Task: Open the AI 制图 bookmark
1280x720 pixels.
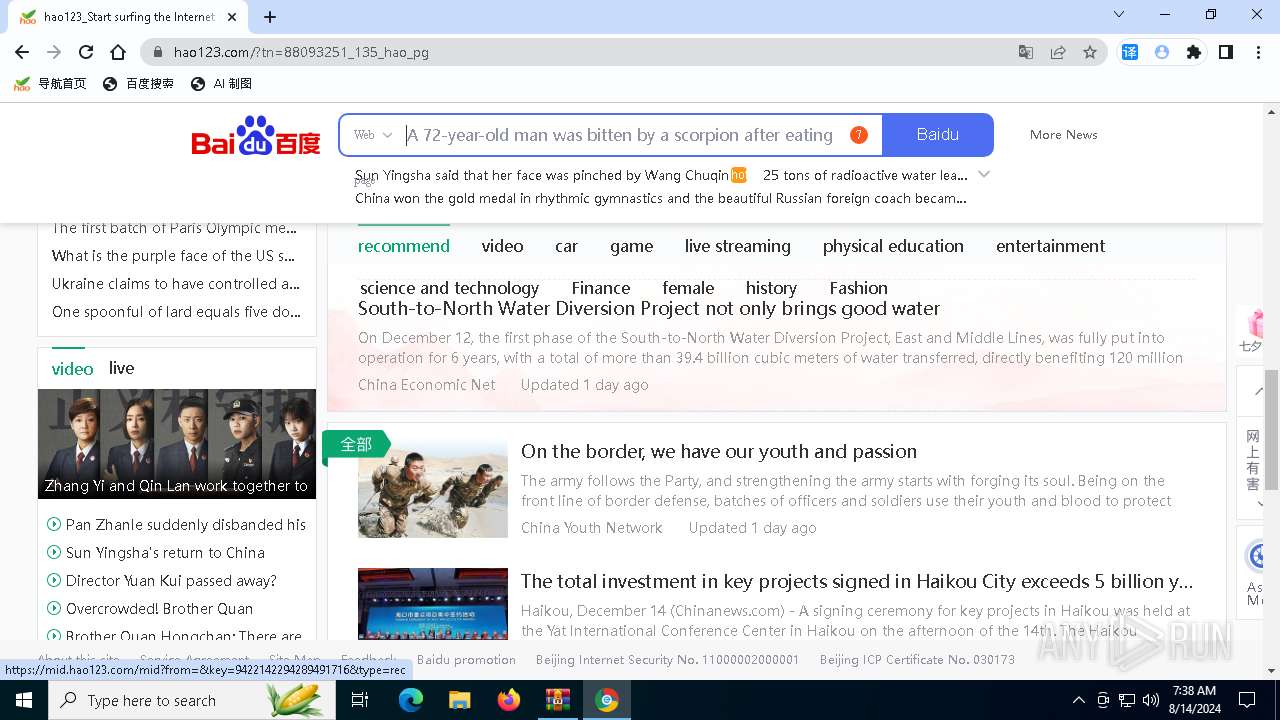Action: point(221,84)
